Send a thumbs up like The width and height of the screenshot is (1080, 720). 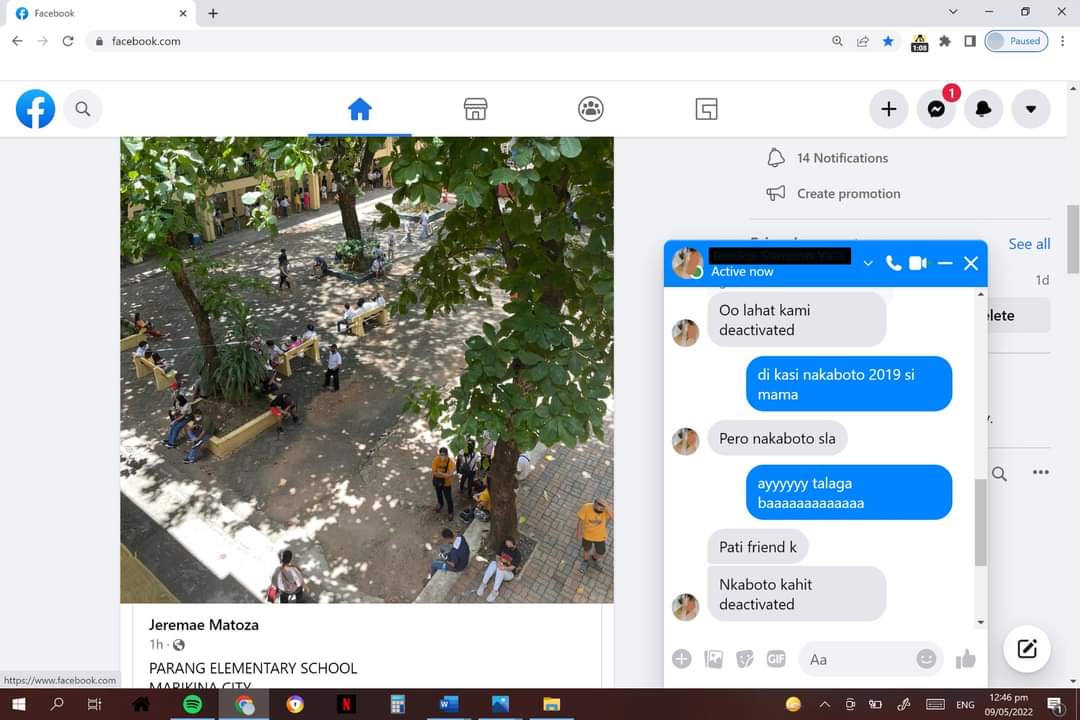[966, 659]
